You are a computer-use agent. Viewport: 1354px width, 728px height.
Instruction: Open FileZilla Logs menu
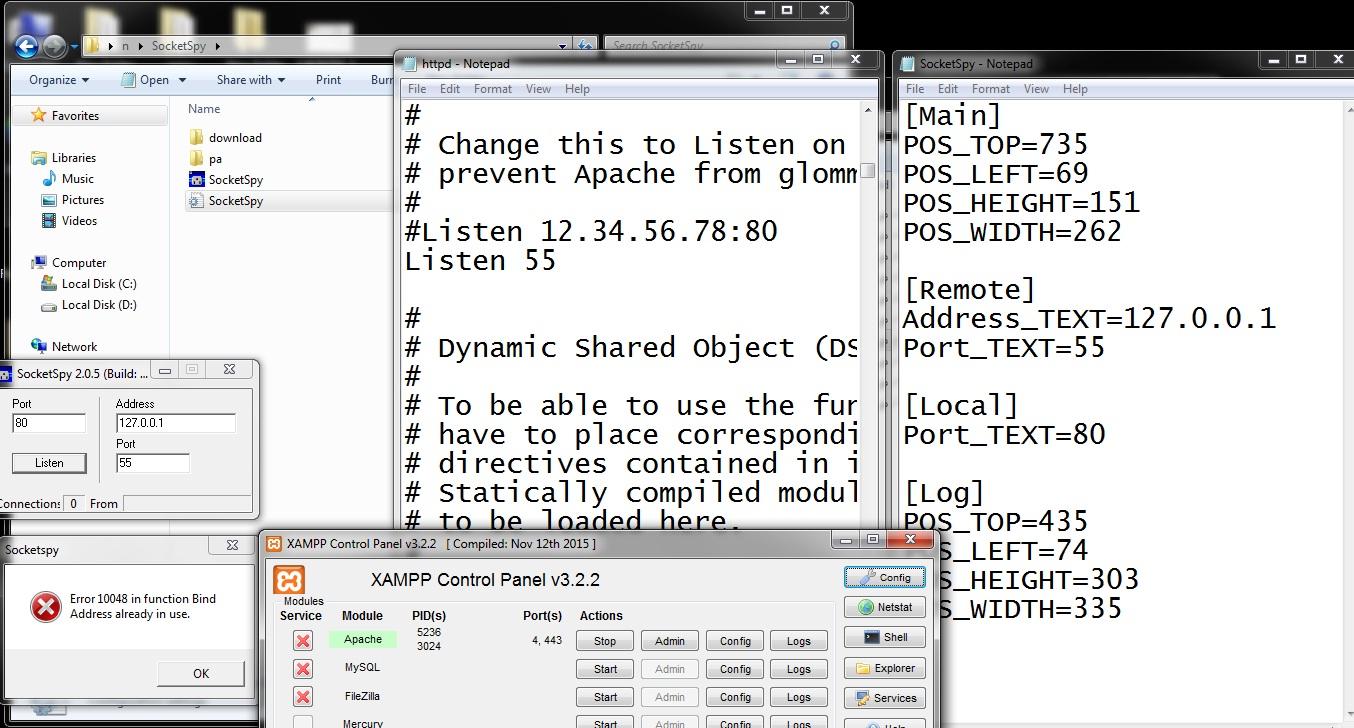pos(798,697)
